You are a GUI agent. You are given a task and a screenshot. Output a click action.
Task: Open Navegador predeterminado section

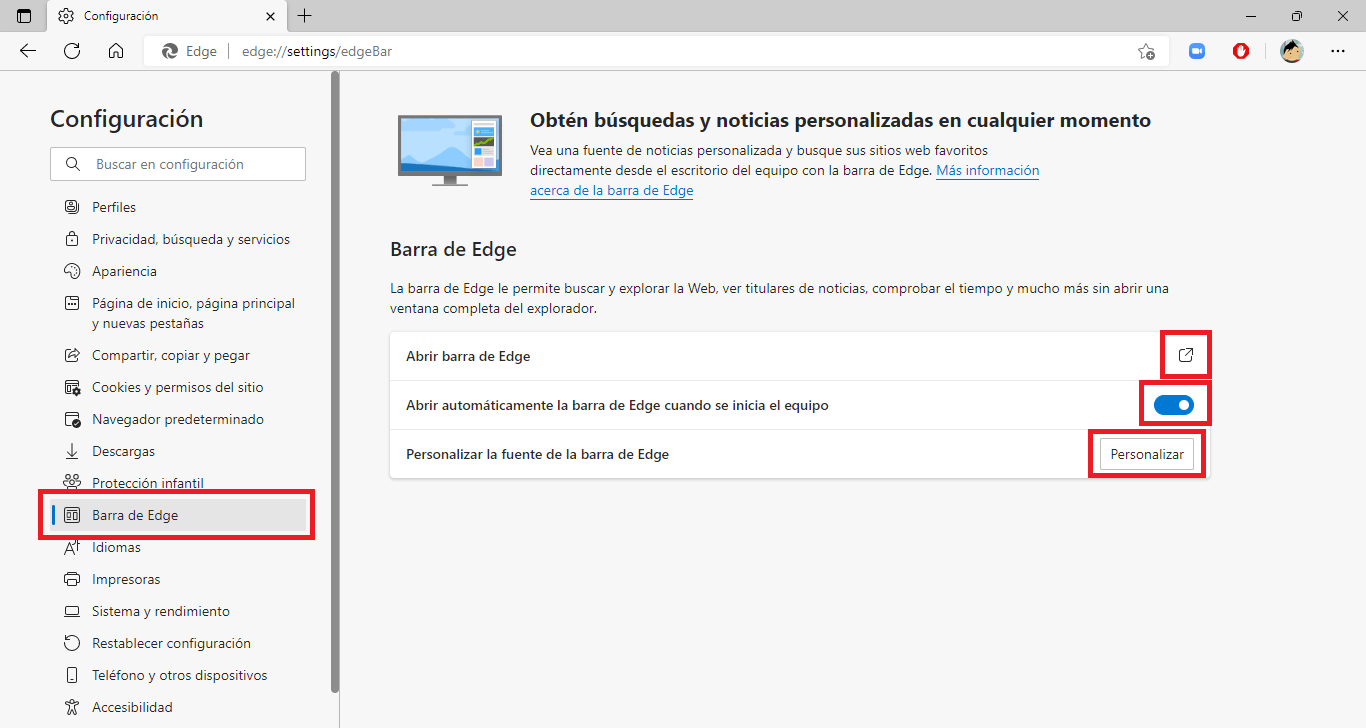[x=178, y=419]
